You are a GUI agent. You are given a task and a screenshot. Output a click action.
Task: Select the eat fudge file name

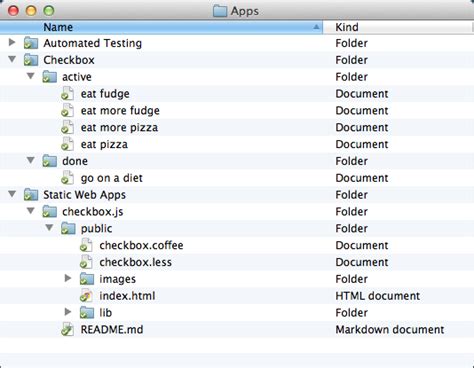[105, 94]
